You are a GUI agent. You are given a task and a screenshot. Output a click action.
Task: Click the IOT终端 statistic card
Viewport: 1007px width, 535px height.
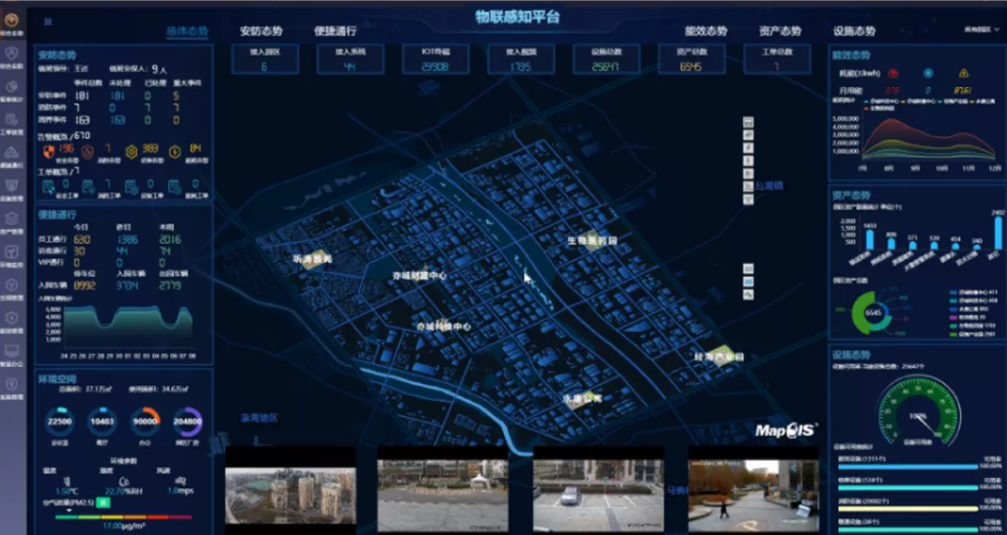(x=435, y=59)
